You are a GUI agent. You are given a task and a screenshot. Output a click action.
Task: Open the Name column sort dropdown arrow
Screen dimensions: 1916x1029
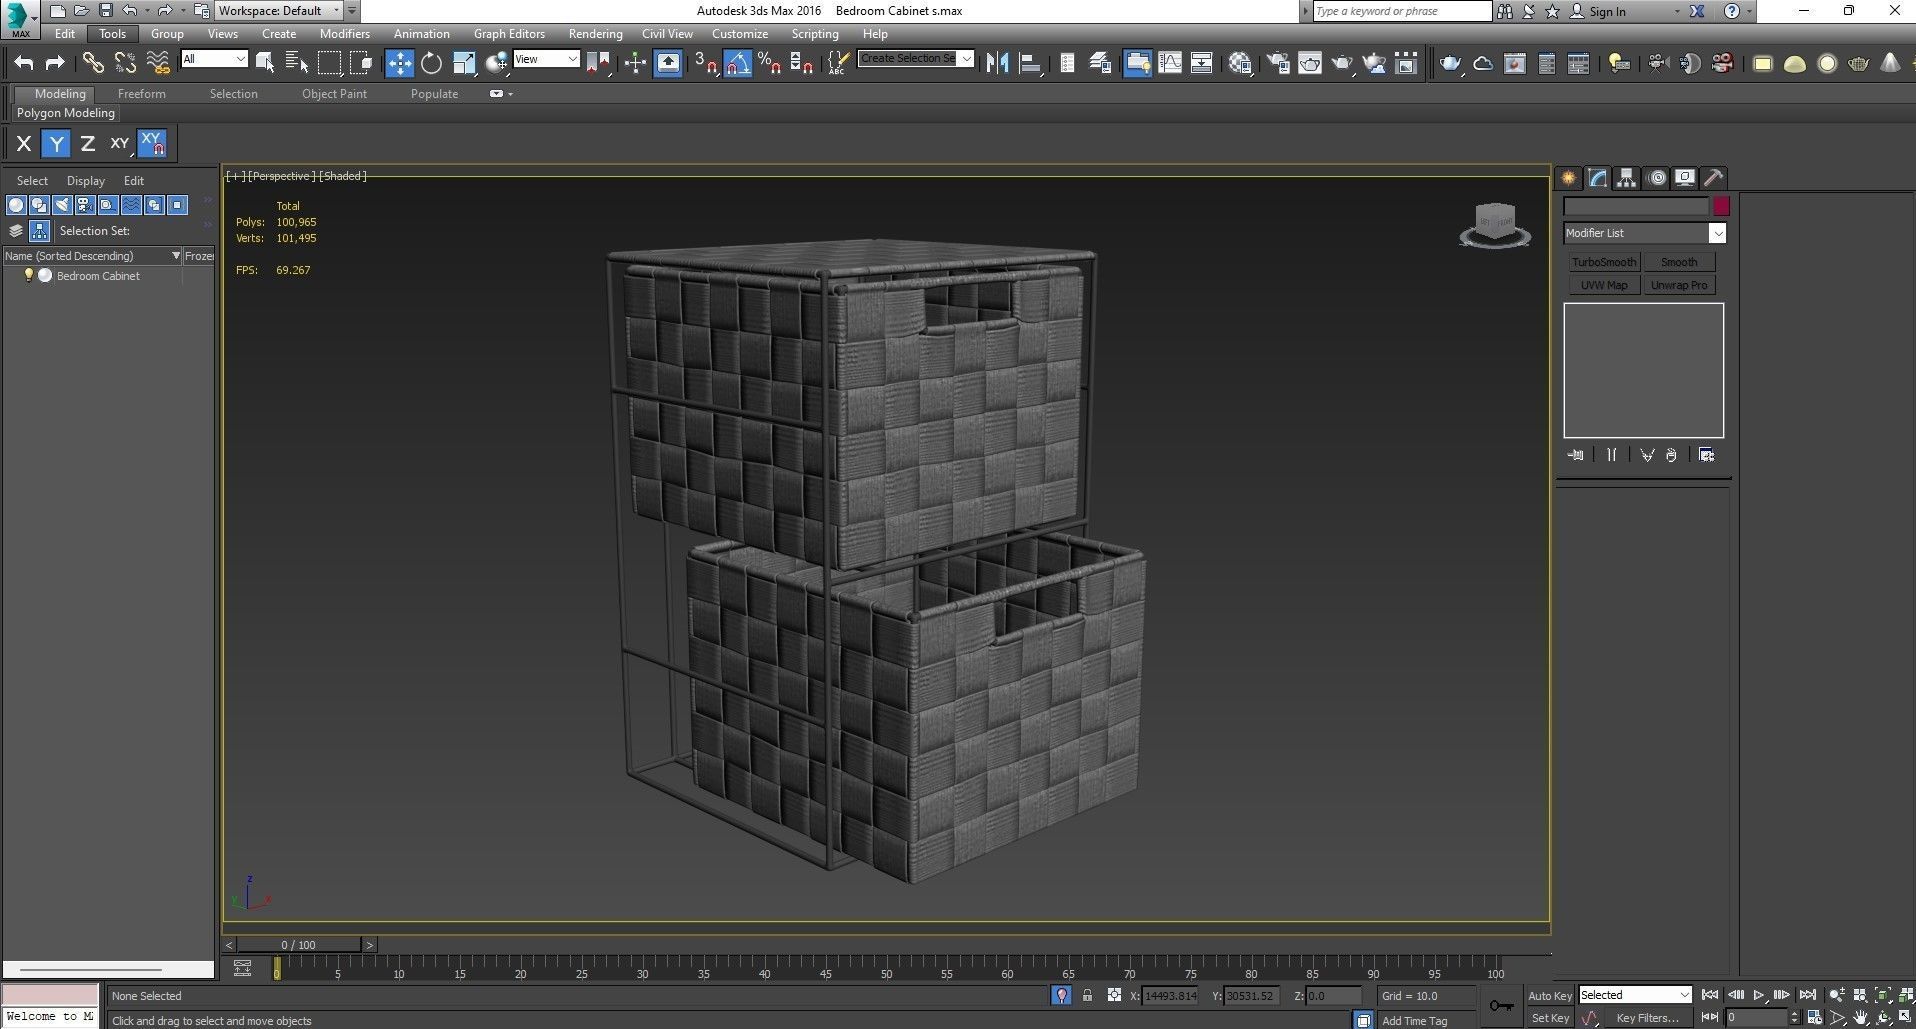tap(176, 256)
